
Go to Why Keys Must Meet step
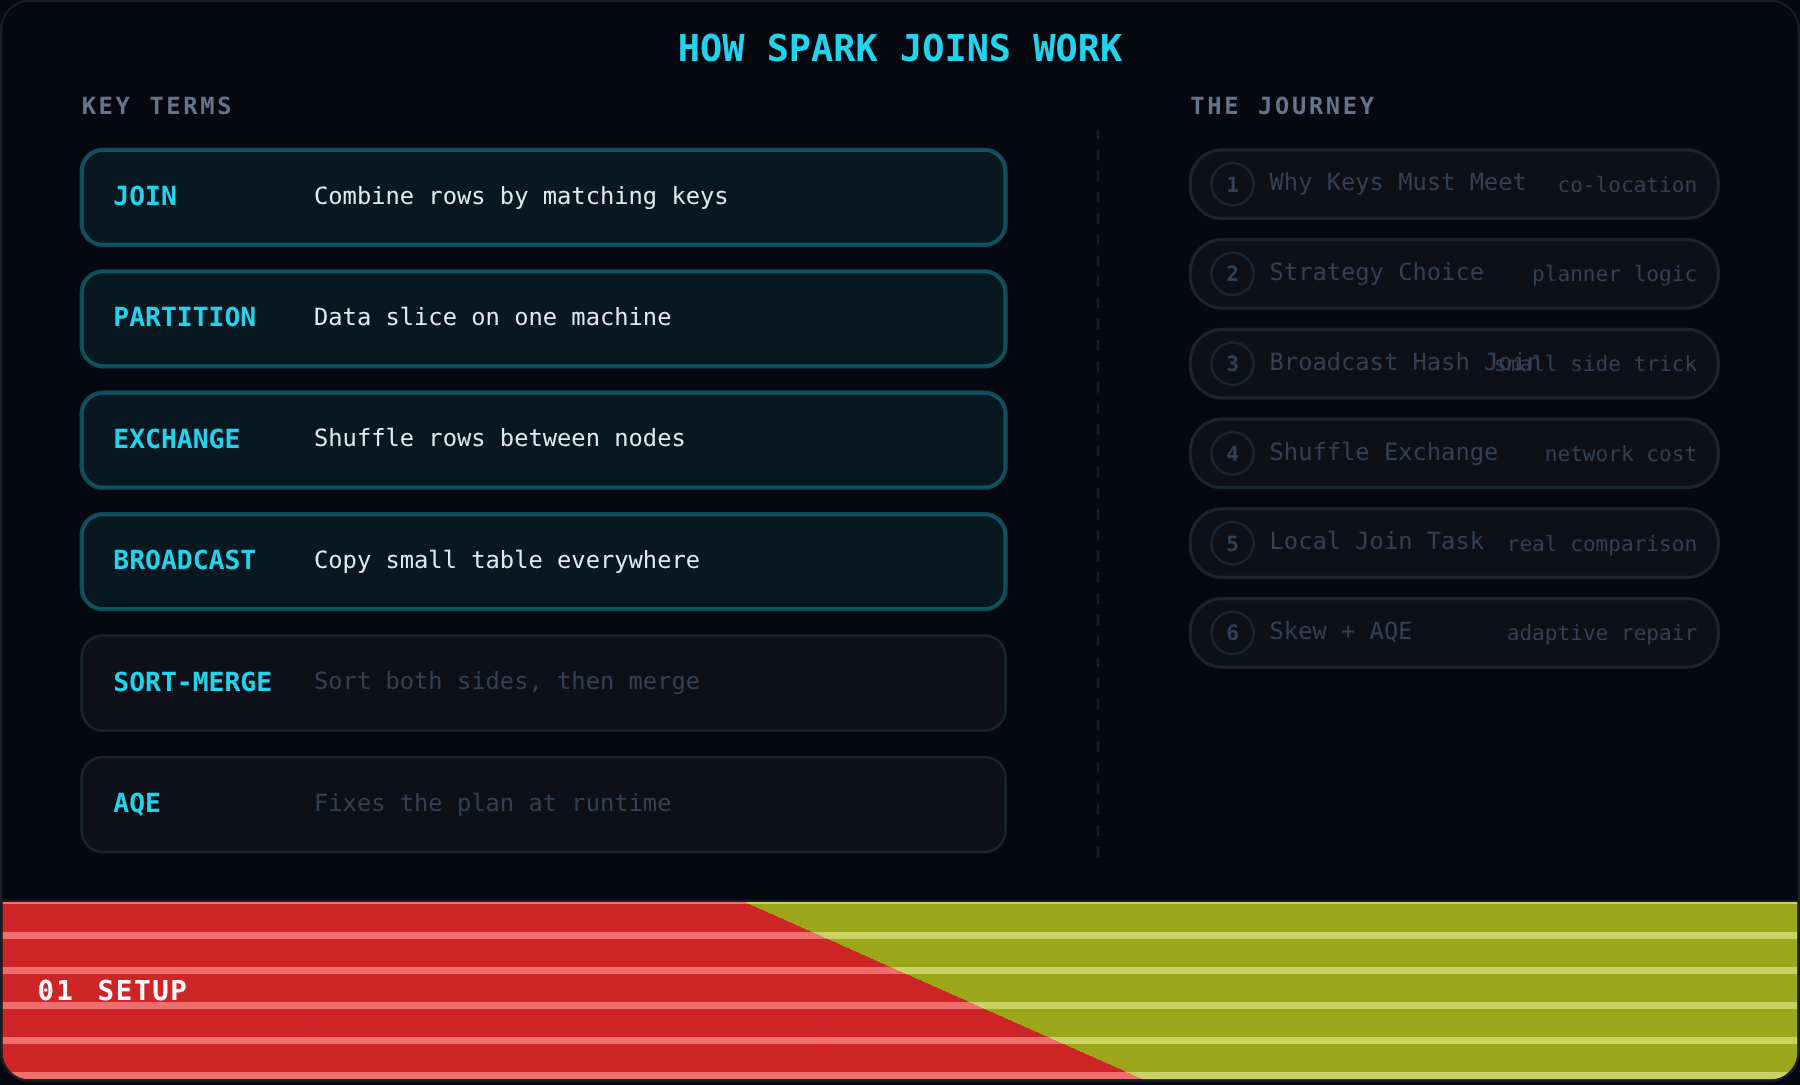pos(1454,184)
